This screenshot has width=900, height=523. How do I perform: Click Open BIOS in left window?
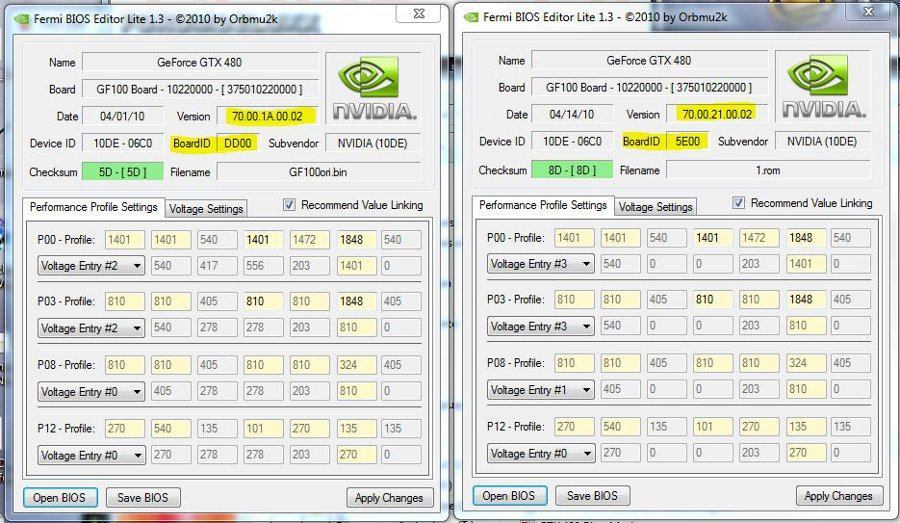click(60, 498)
